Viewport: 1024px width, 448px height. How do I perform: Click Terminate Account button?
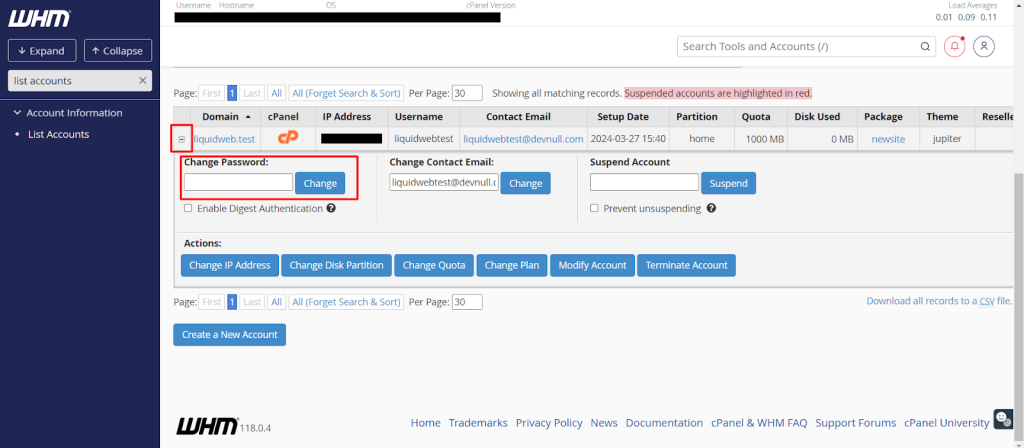click(x=686, y=265)
